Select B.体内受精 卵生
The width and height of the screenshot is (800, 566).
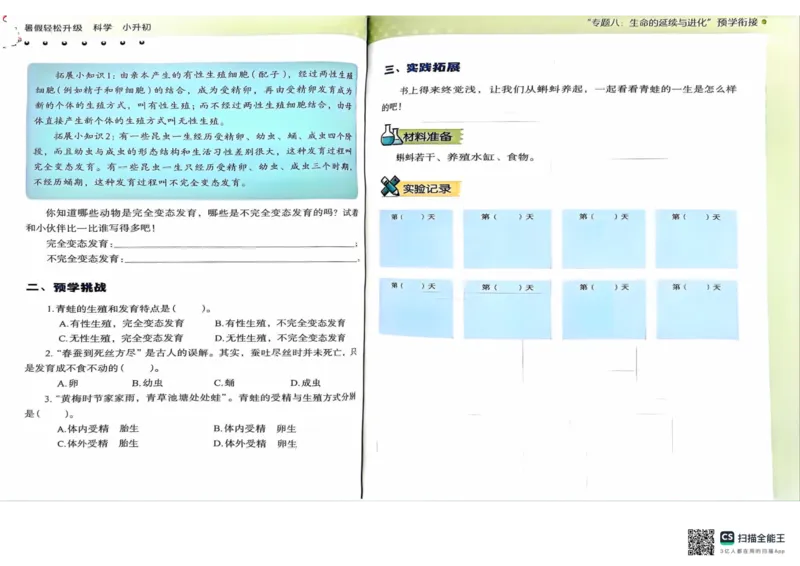255,429
